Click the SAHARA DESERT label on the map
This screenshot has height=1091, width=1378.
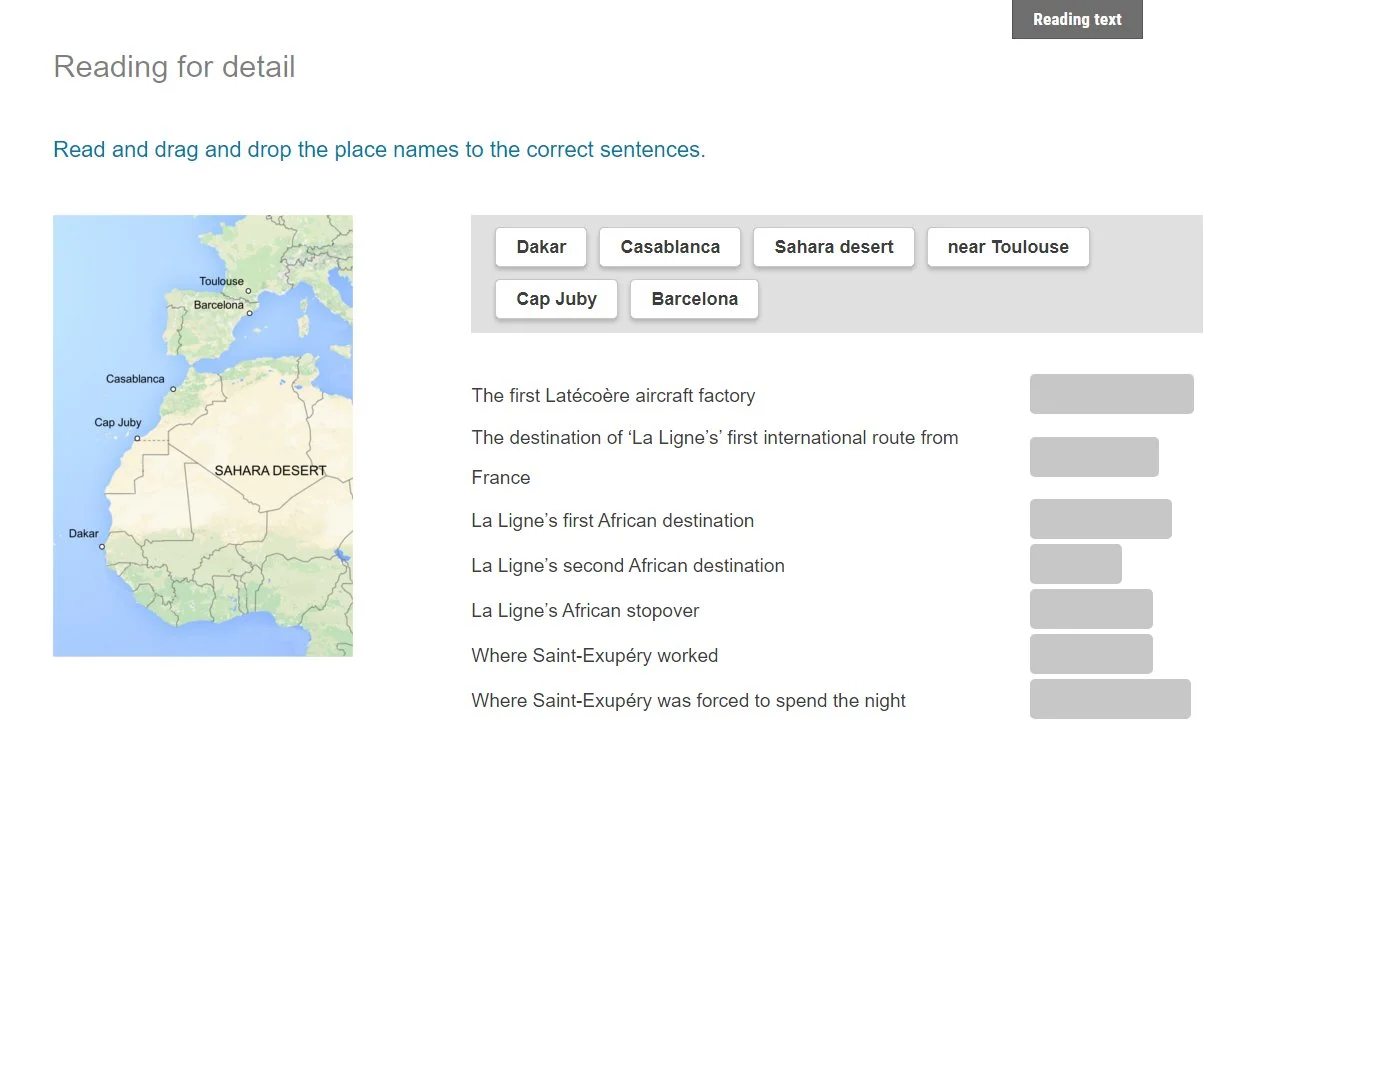pos(269,469)
